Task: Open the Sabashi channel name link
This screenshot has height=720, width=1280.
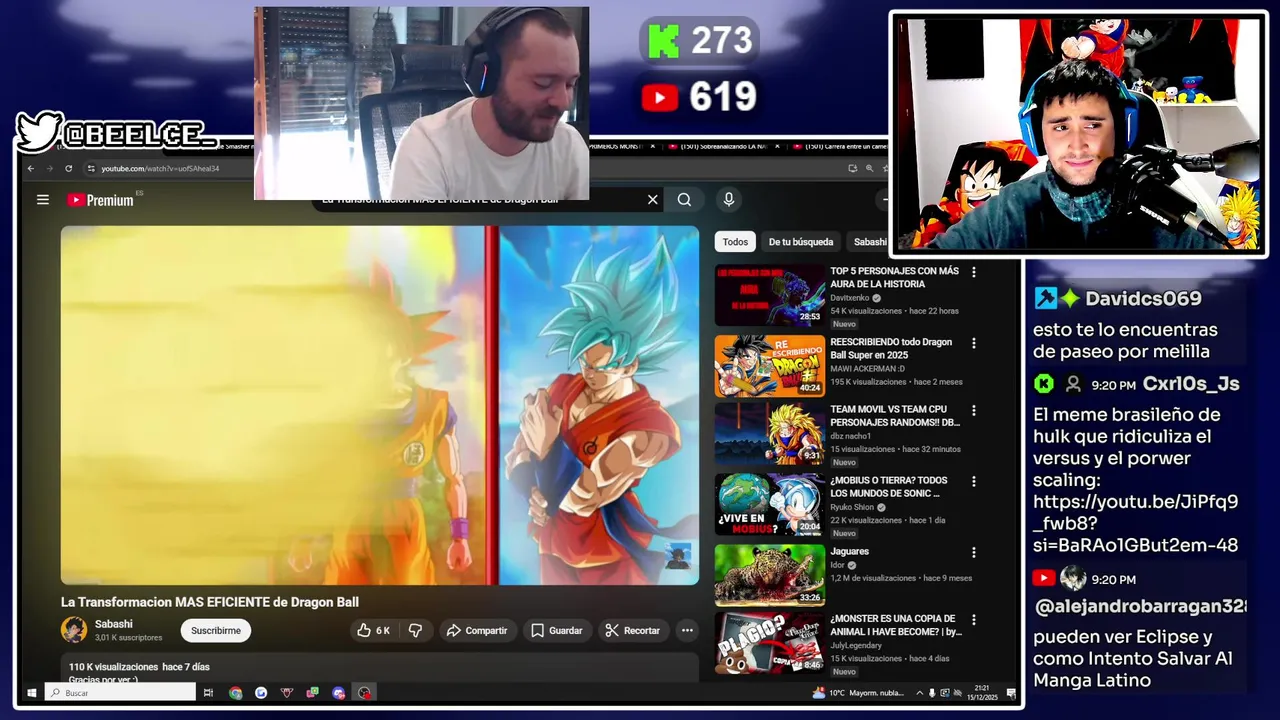Action: point(114,624)
